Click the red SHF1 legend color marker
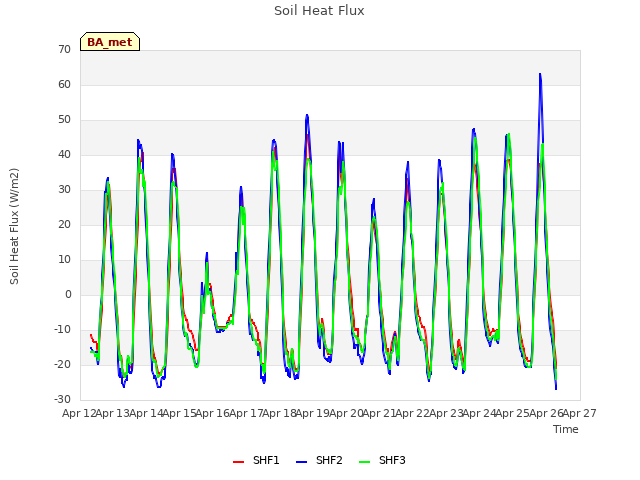 pos(238,462)
